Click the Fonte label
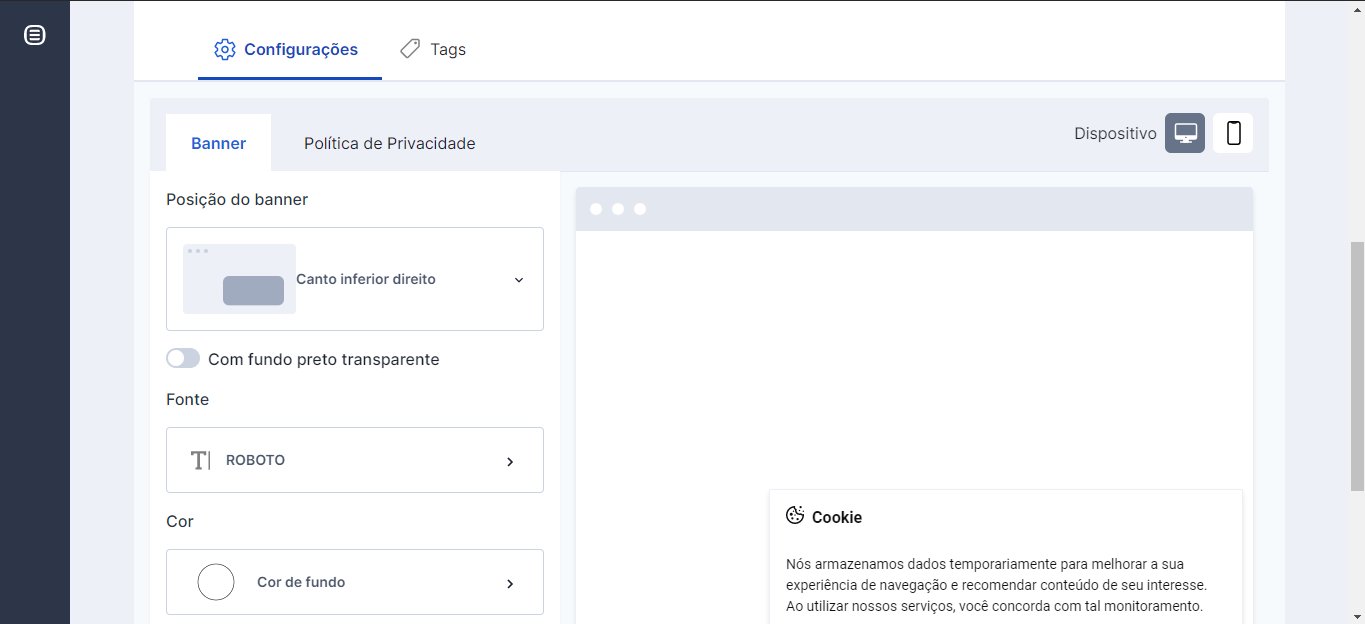This screenshot has height=624, width=1365. tap(188, 399)
